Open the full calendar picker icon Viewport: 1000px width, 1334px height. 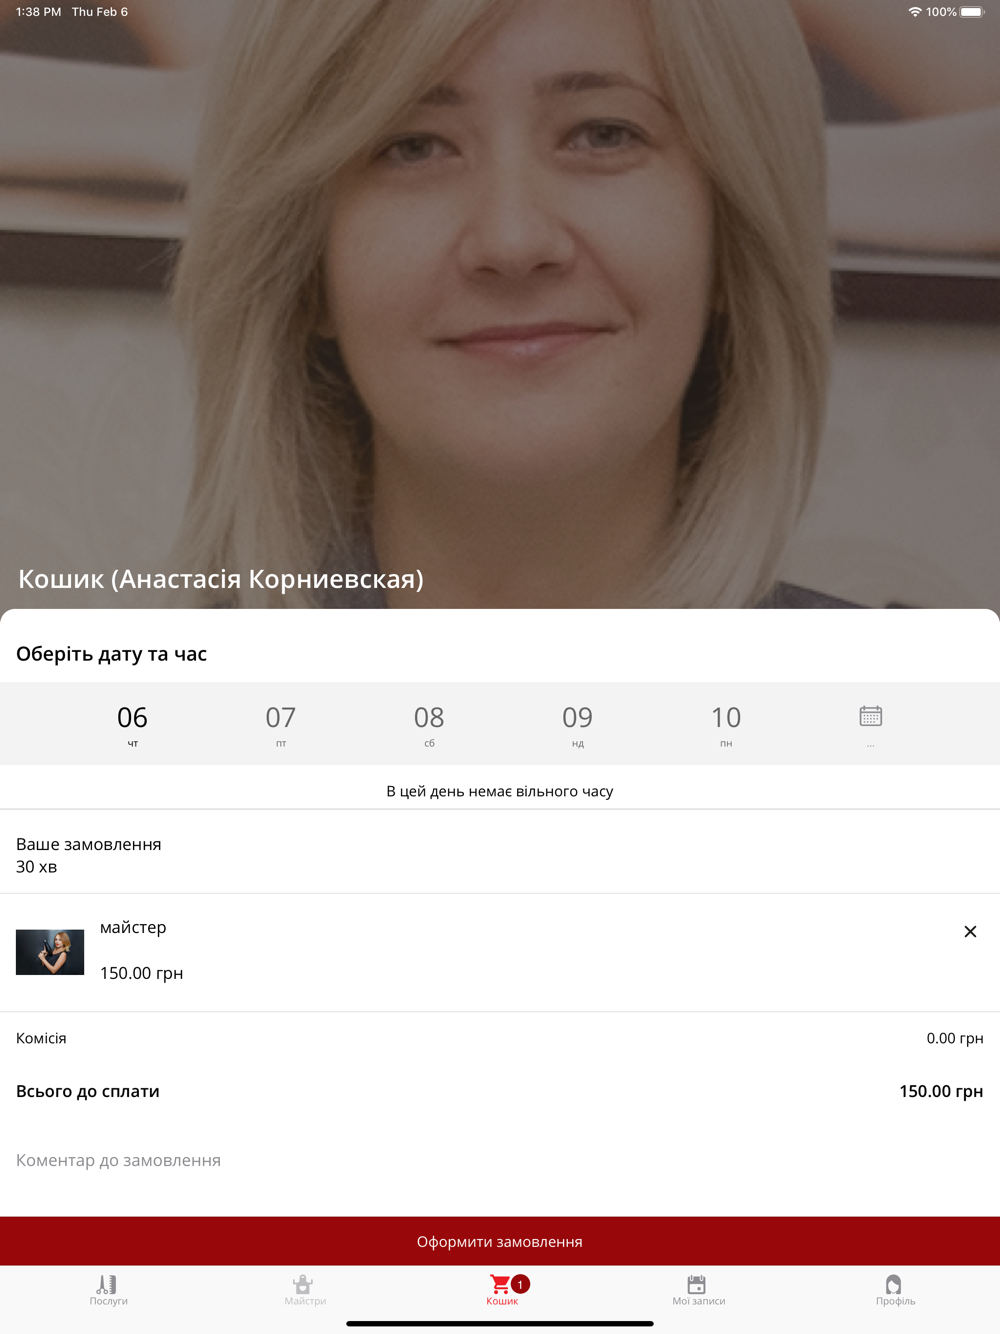870,717
